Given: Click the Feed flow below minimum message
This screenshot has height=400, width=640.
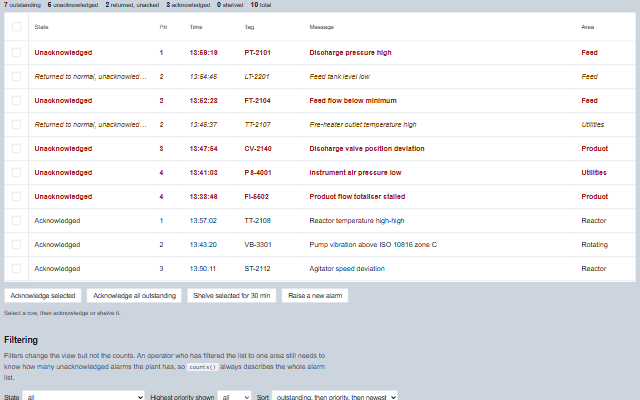Looking at the screenshot, I should (x=353, y=100).
